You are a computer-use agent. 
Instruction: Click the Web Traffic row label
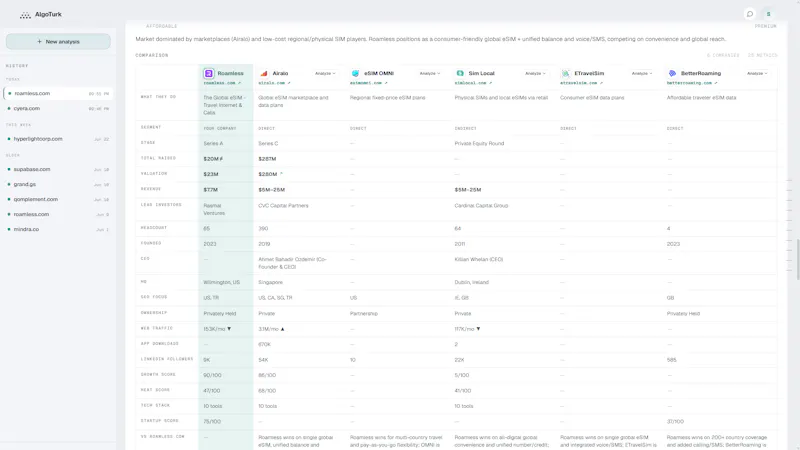tap(157, 328)
